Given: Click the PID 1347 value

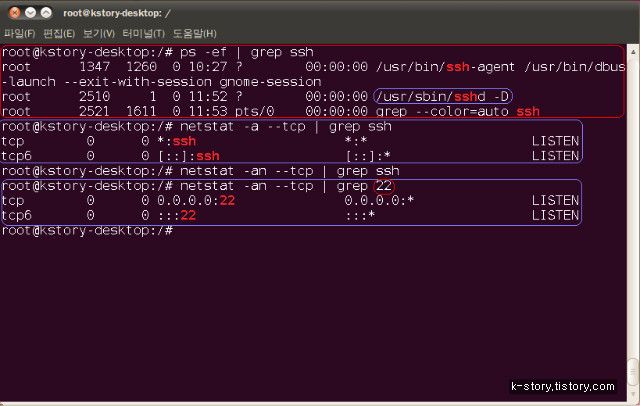Looking at the screenshot, I should [x=94, y=67].
